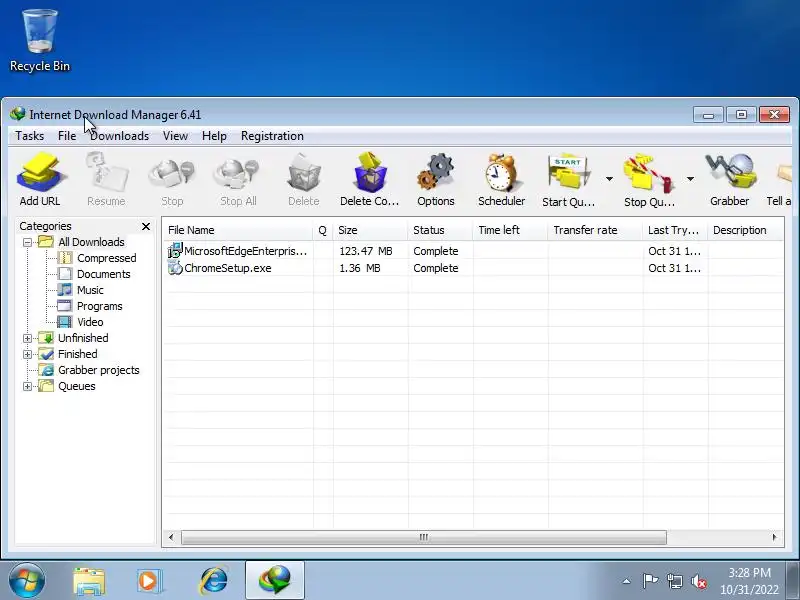
Task: Select the Compressed category icon
Action: pos(65,258)
